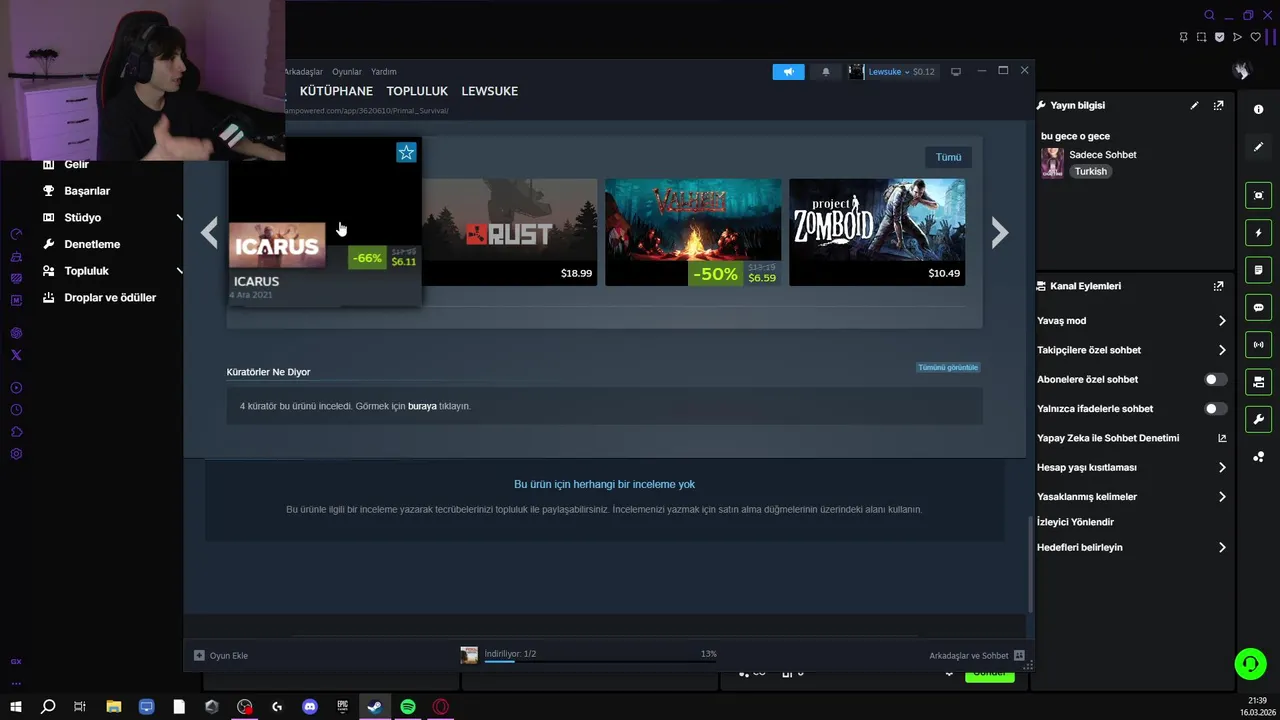Open Spotify from the Windows taskbar
Viewport: 1280px width, 720px height.
coord(408,707)
